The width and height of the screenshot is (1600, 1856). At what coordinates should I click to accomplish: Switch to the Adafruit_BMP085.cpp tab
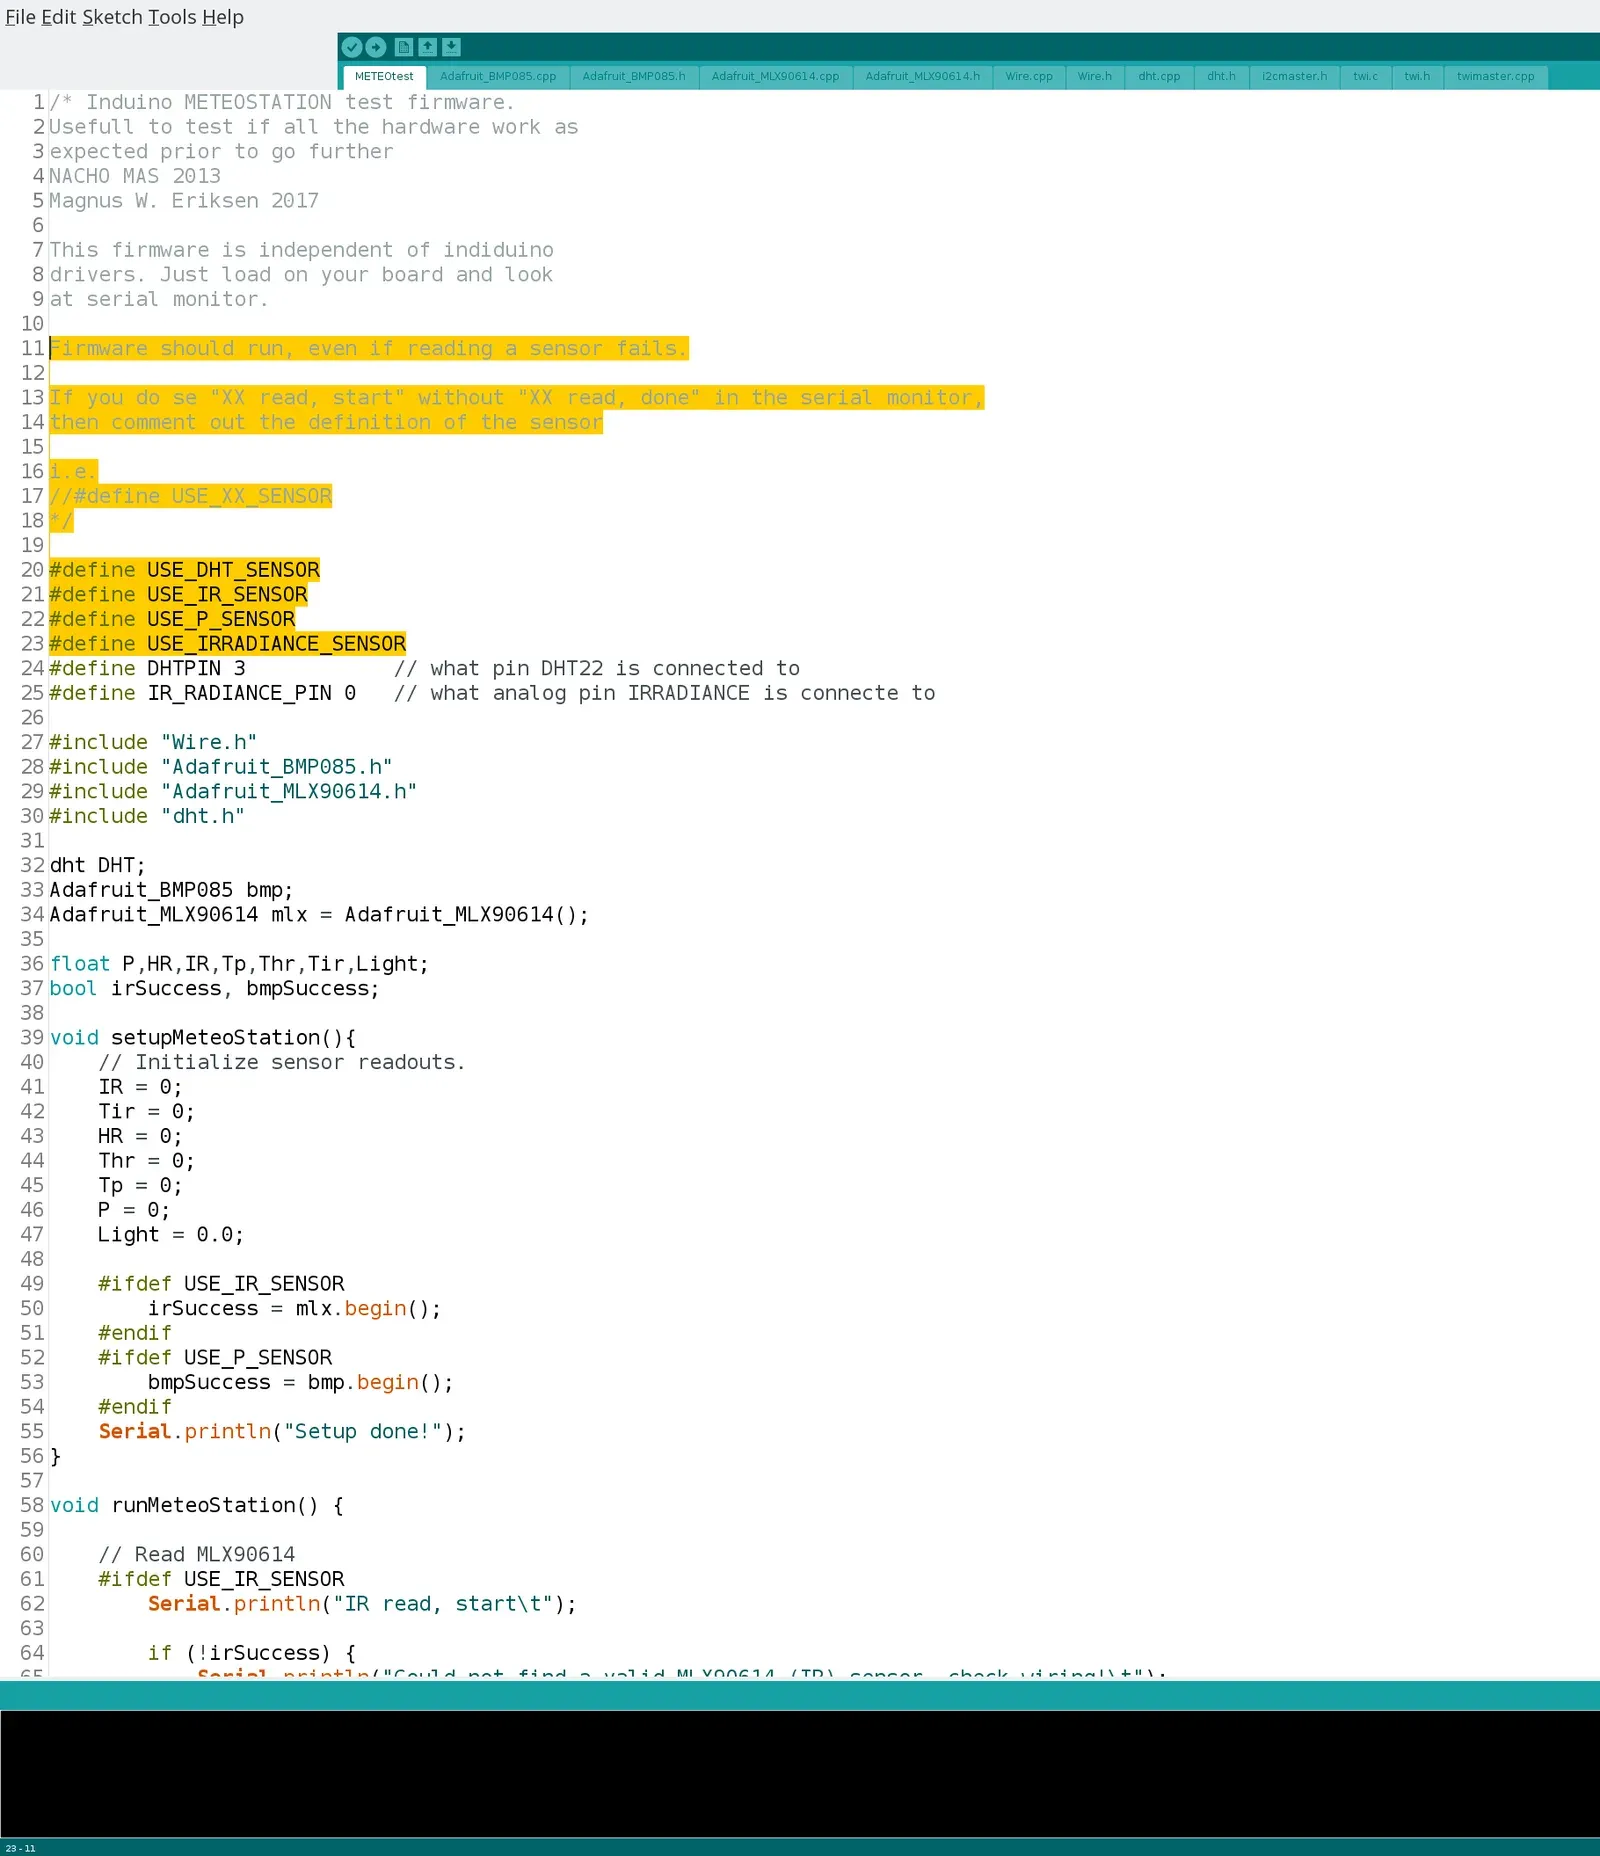pyautogui.click(x=498, y=77)
